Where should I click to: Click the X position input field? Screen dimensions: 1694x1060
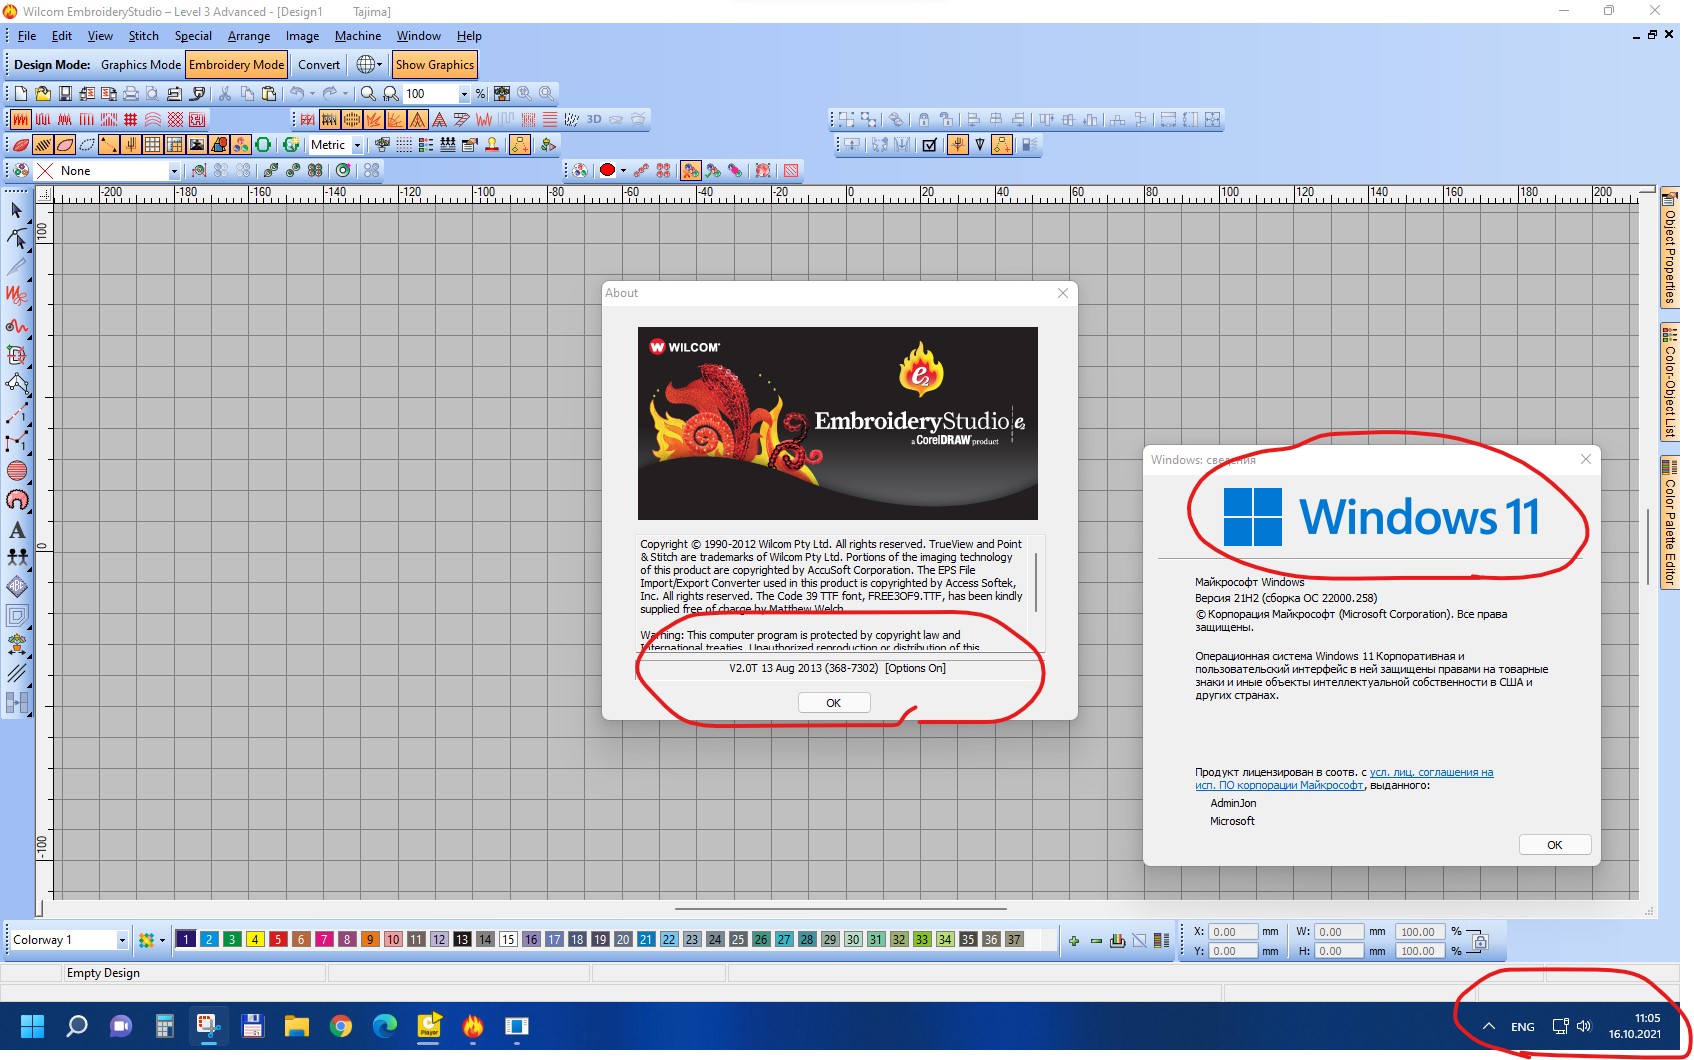tap(1233, 932)
